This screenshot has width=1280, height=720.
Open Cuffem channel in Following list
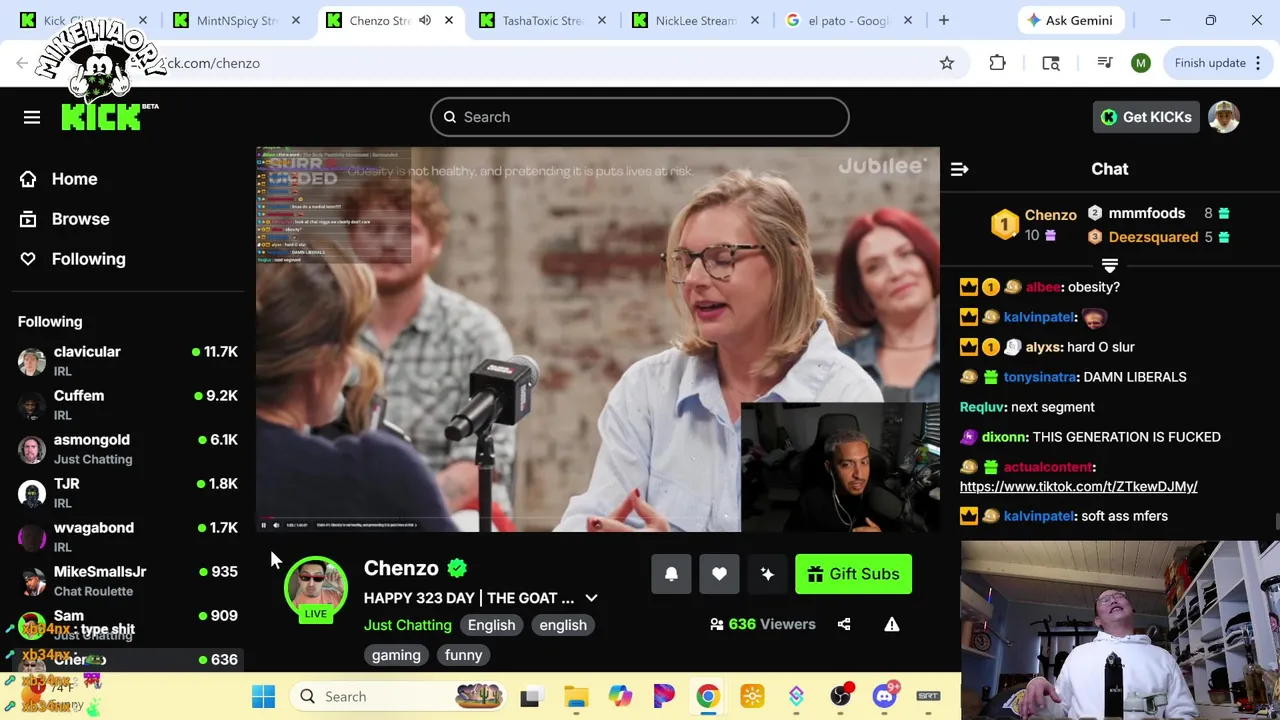(x=126, y=405)
